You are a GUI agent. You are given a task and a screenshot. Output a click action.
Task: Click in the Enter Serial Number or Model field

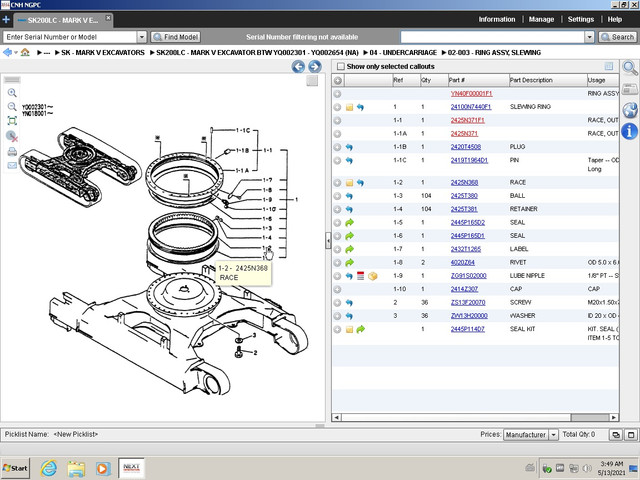click(70, 37)
